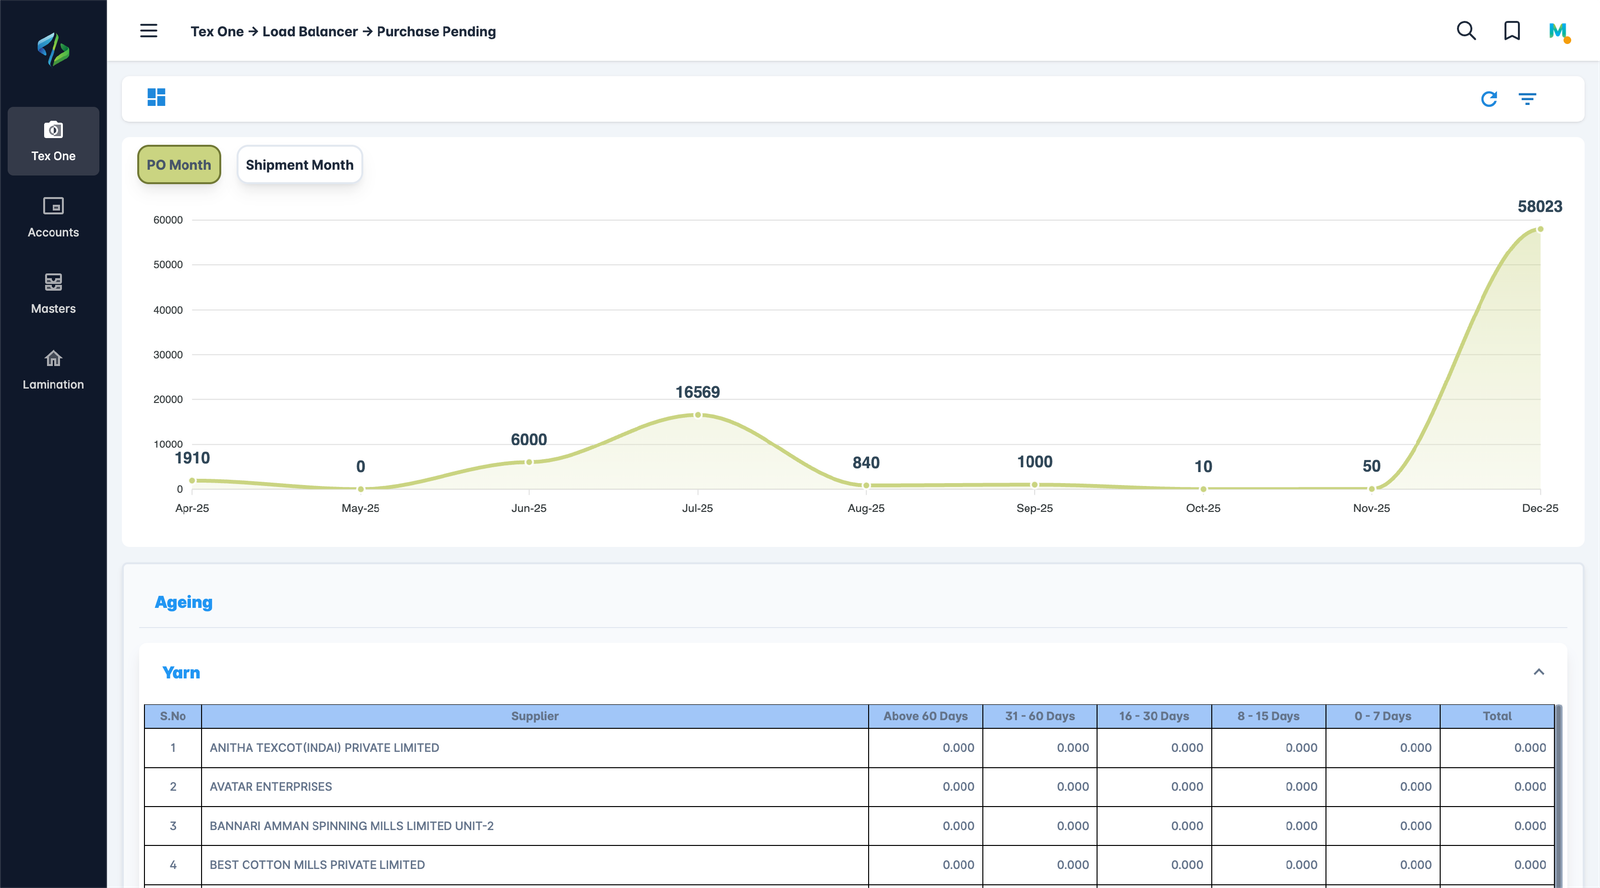Collapse the Yarn section chevron
Viewport: 1600px width, 888px height.
[1538, 672]
